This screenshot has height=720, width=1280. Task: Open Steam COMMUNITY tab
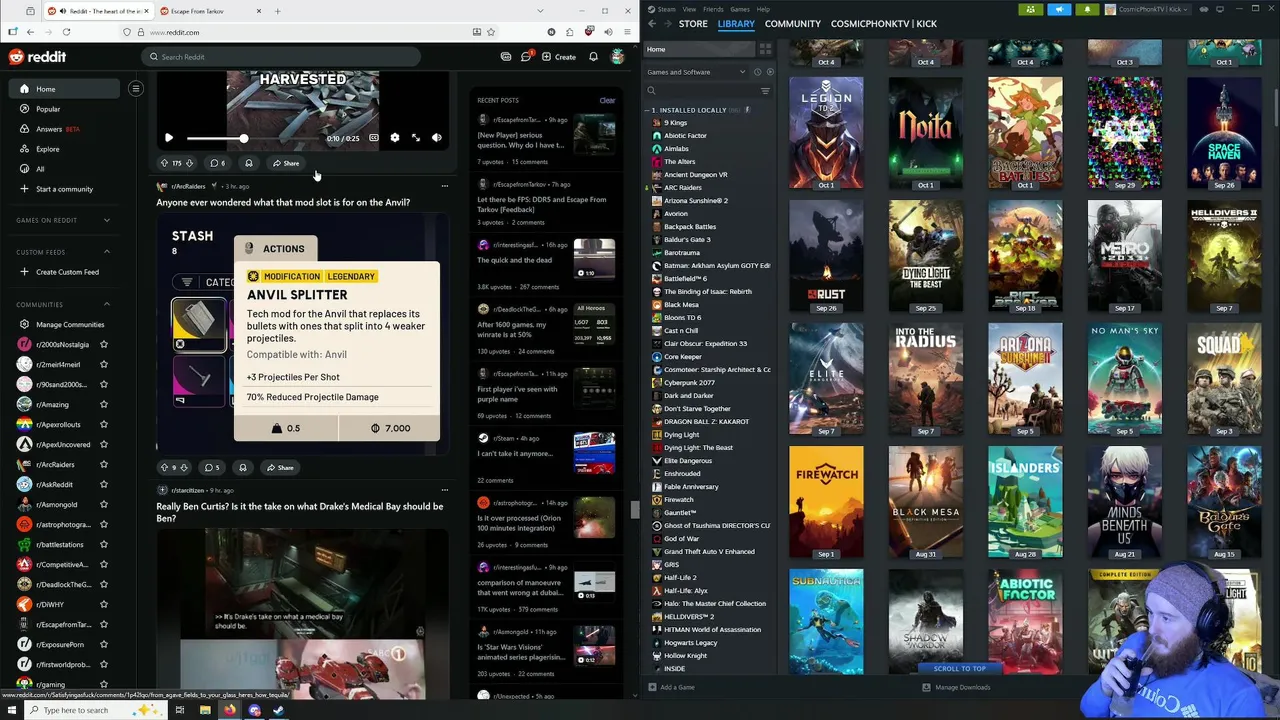(792, 23)
